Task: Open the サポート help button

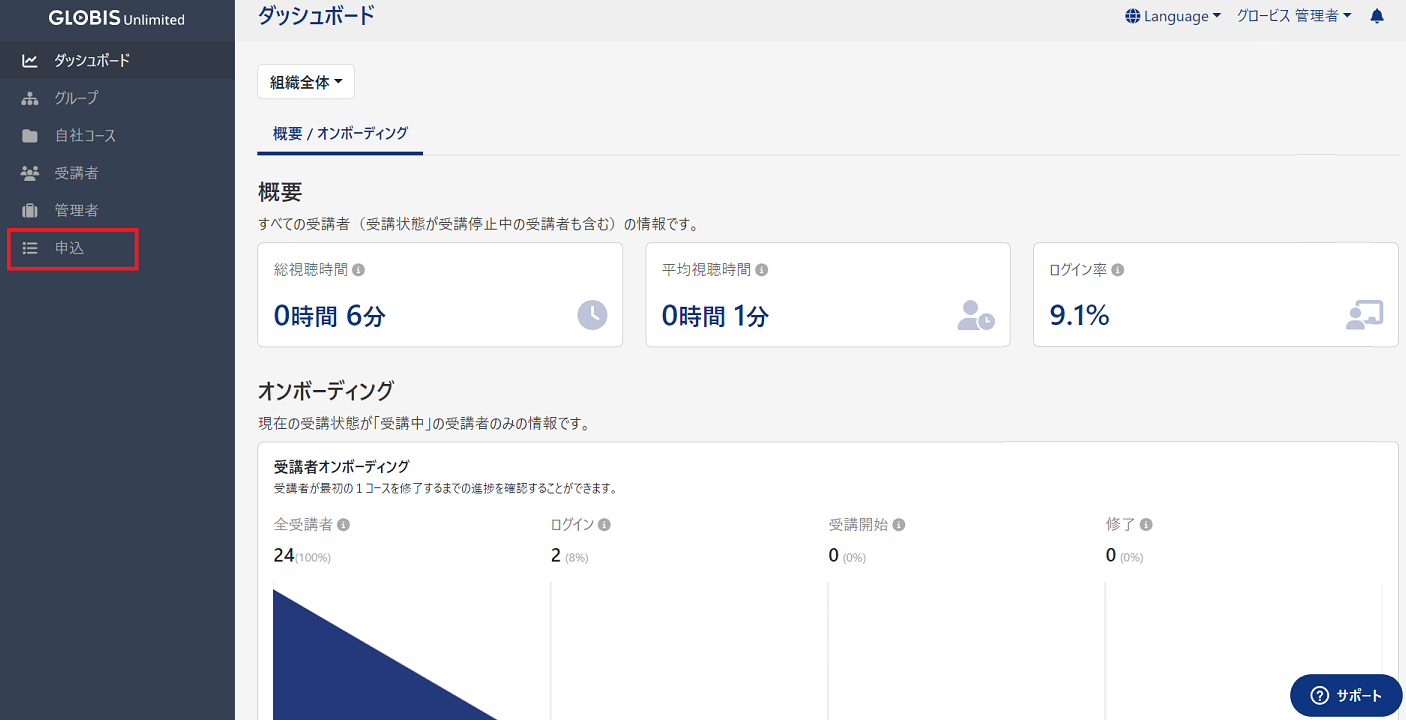Action: (1346, 696)
